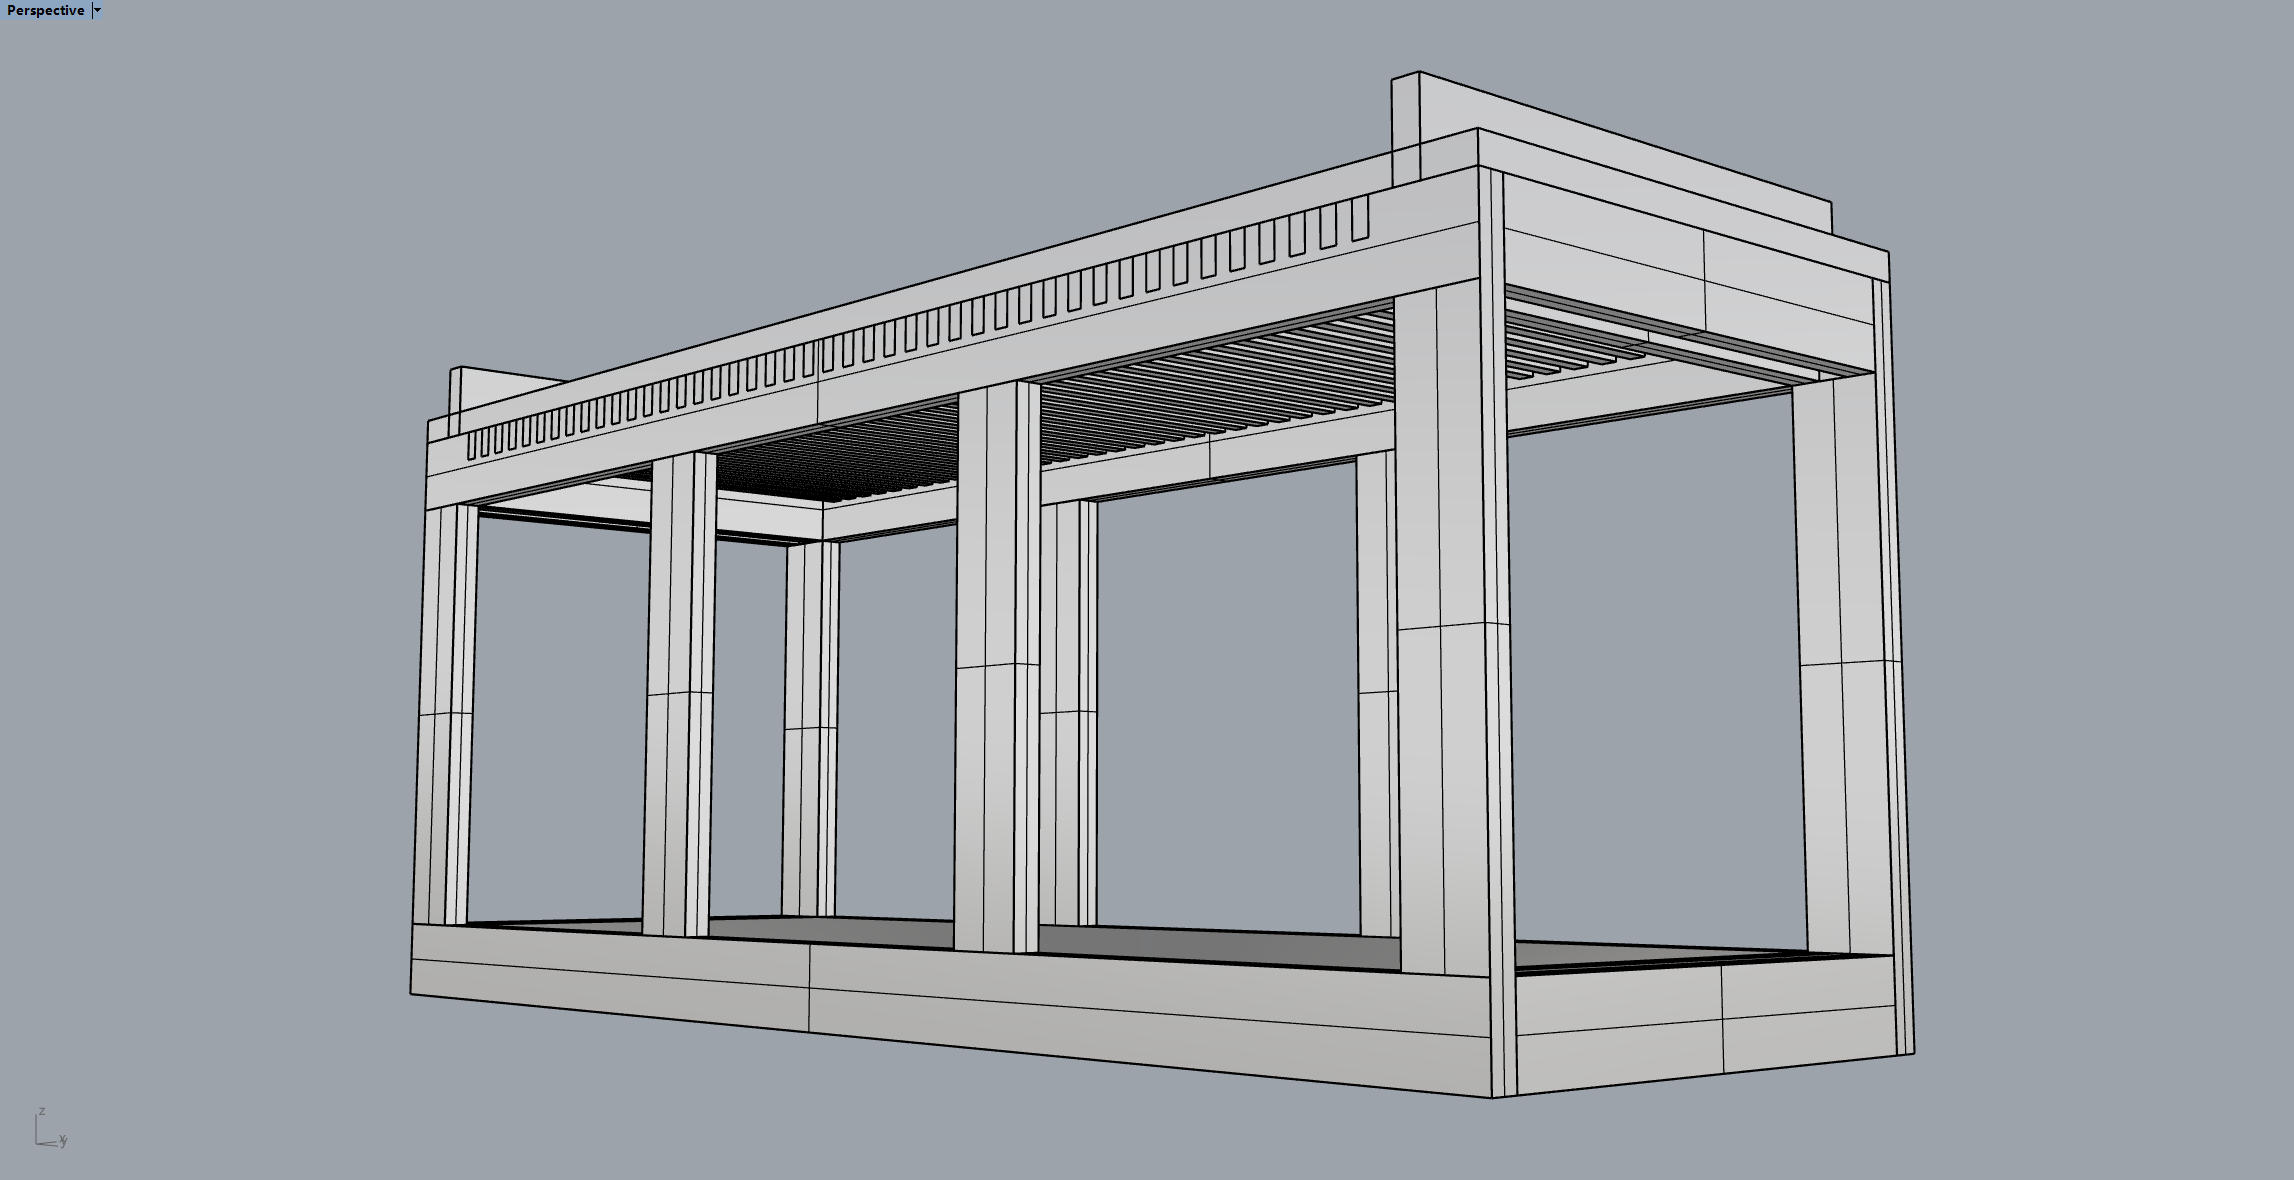Click the Perspective viewport title label
This screenshot has height=1180, width=2294.
coord(45,10)
